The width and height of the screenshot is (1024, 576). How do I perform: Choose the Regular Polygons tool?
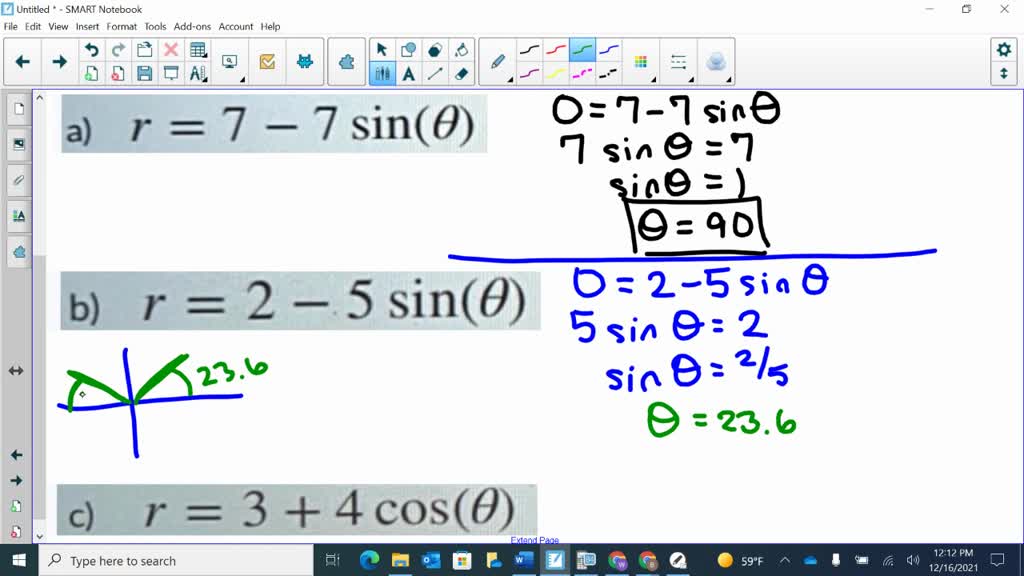pos(435,50)
